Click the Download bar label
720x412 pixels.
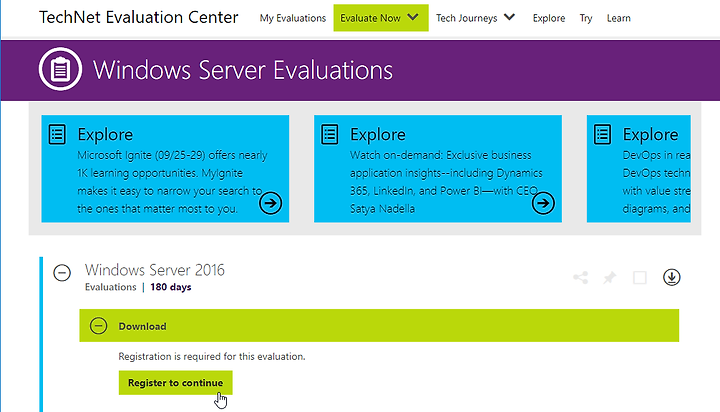coord(142,326)
